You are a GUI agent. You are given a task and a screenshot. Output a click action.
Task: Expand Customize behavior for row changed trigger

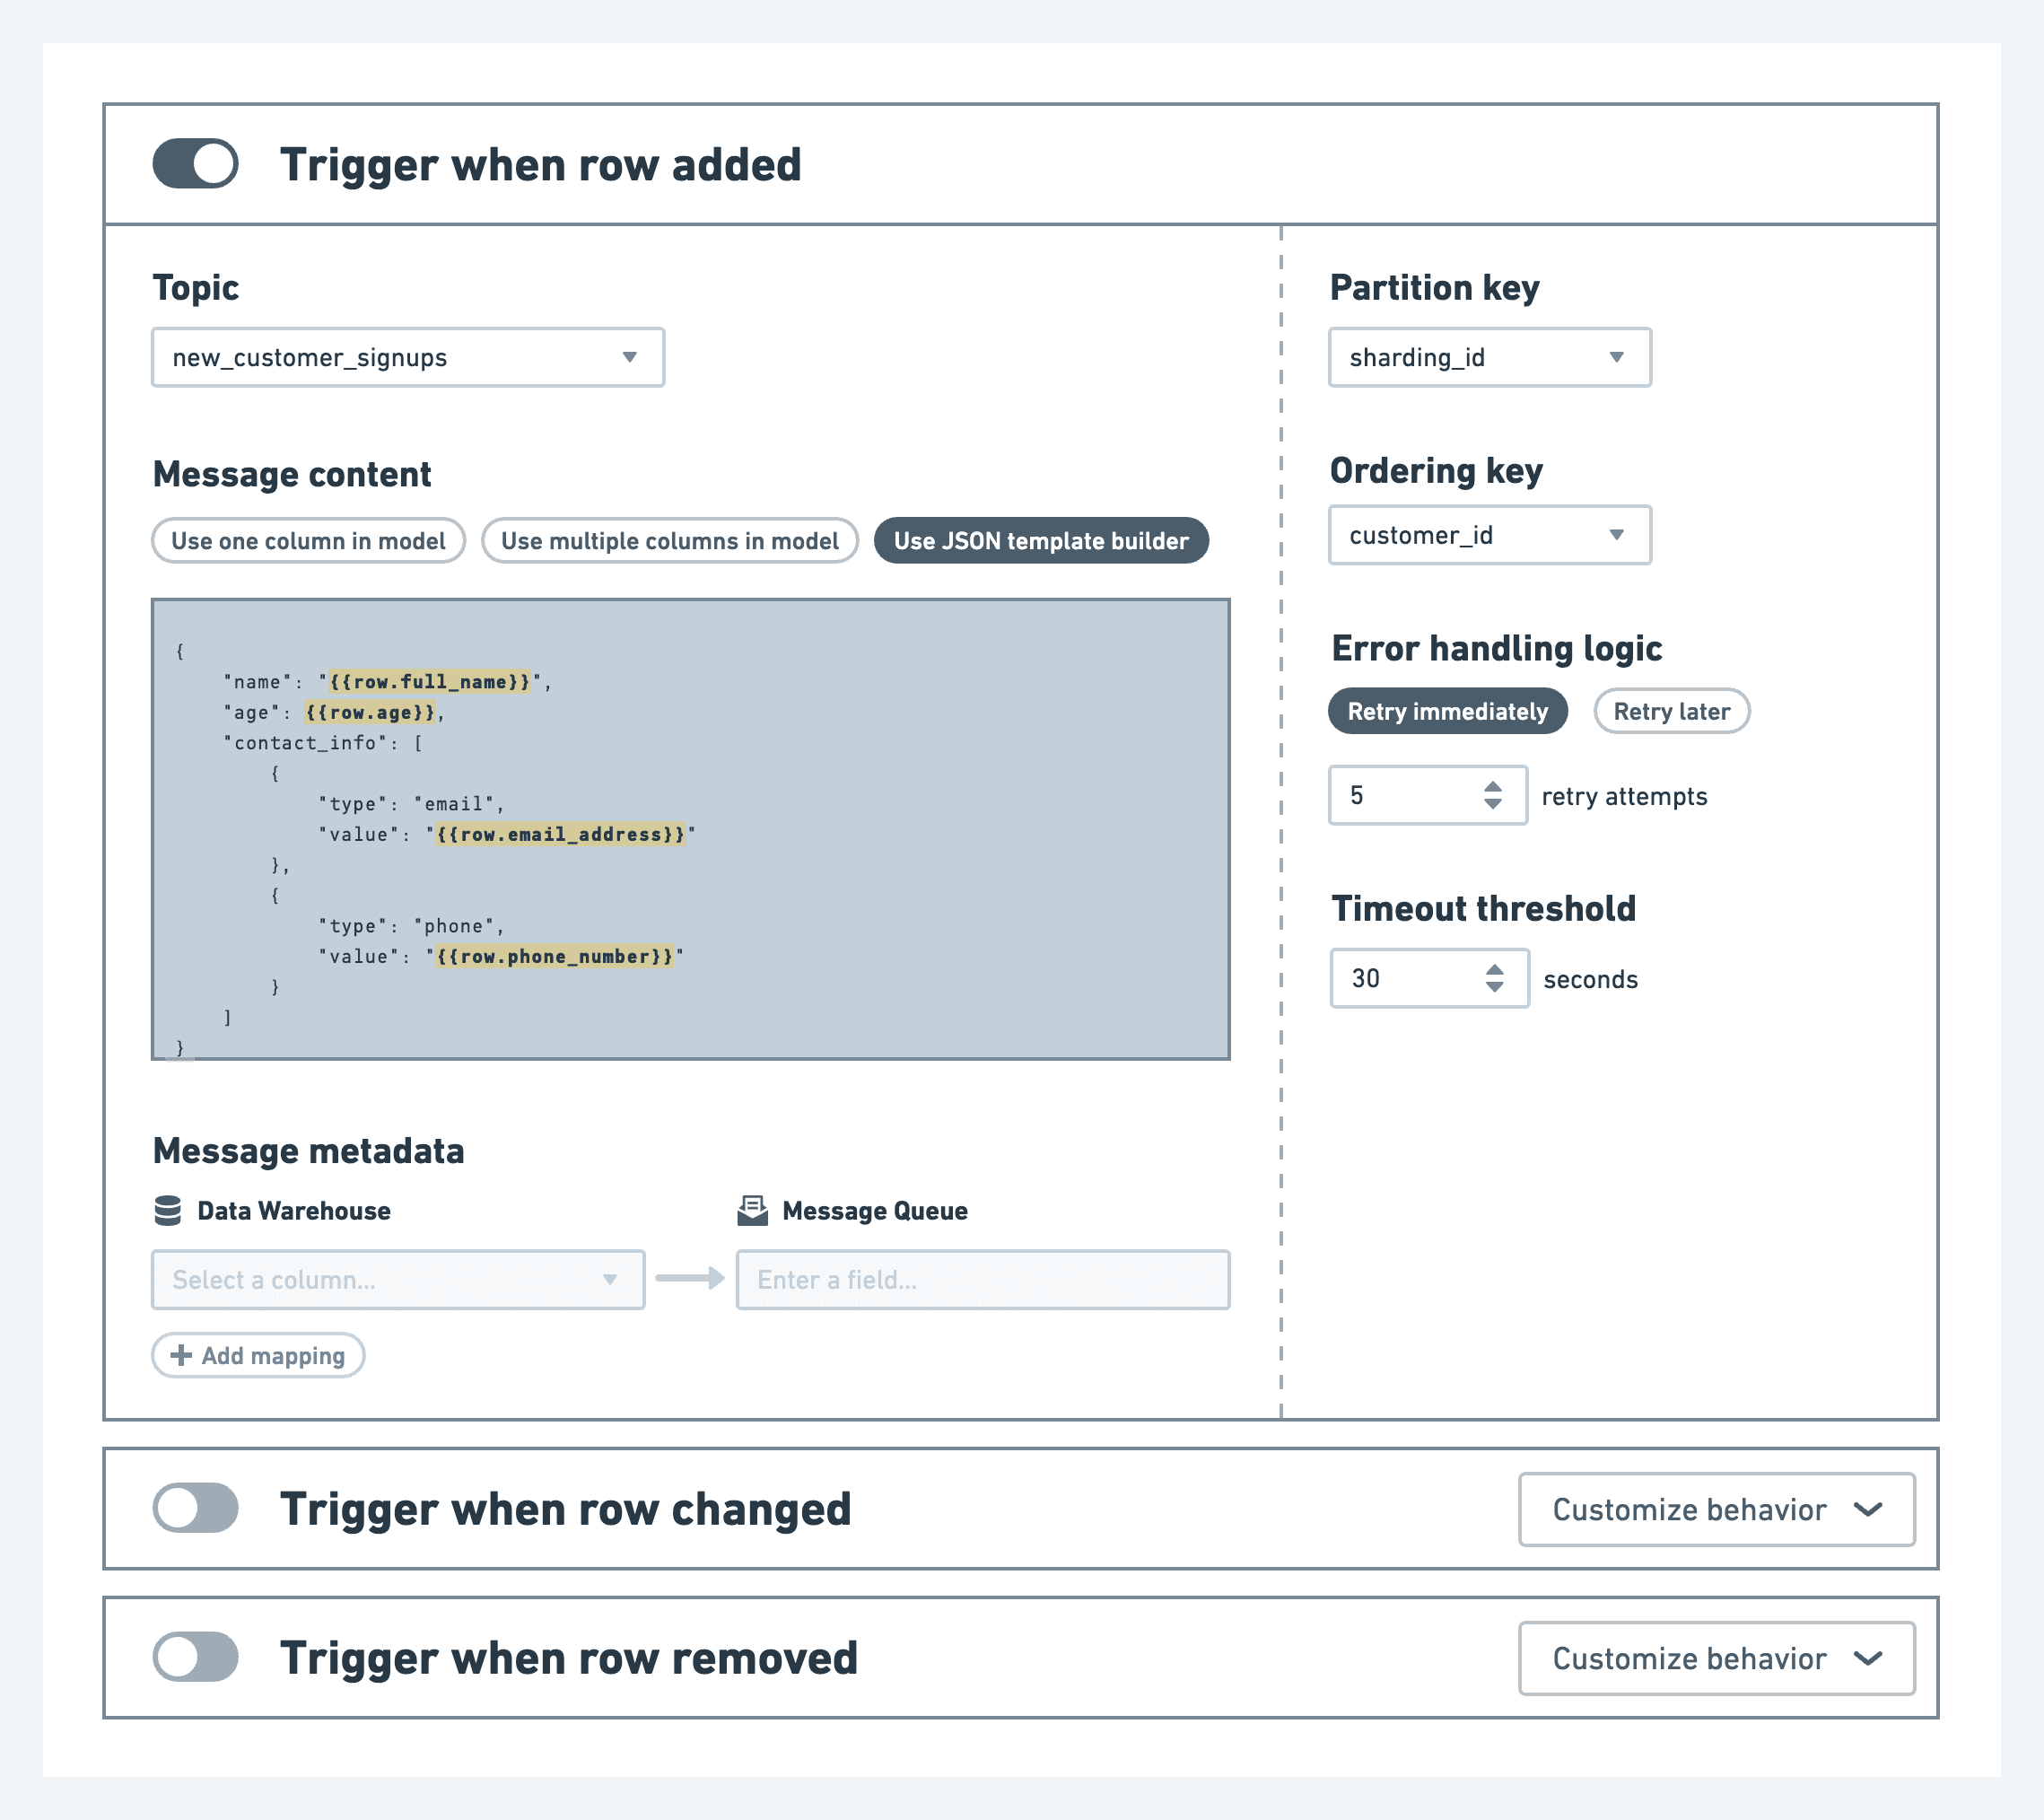point(1716,1510)
